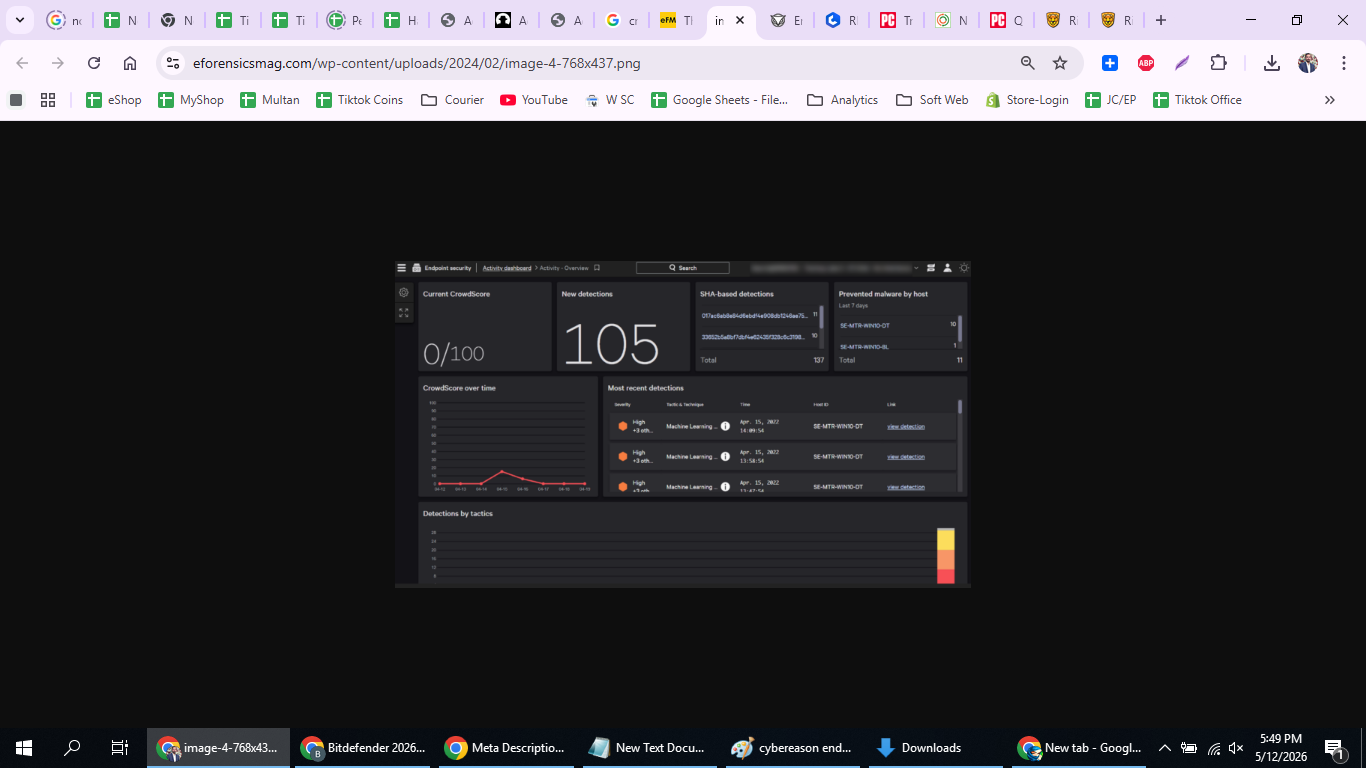The width and height of the screenshot is (1366, 768).
Task: Click the red segment of the tactics bar
Action: tap(946, 576)
